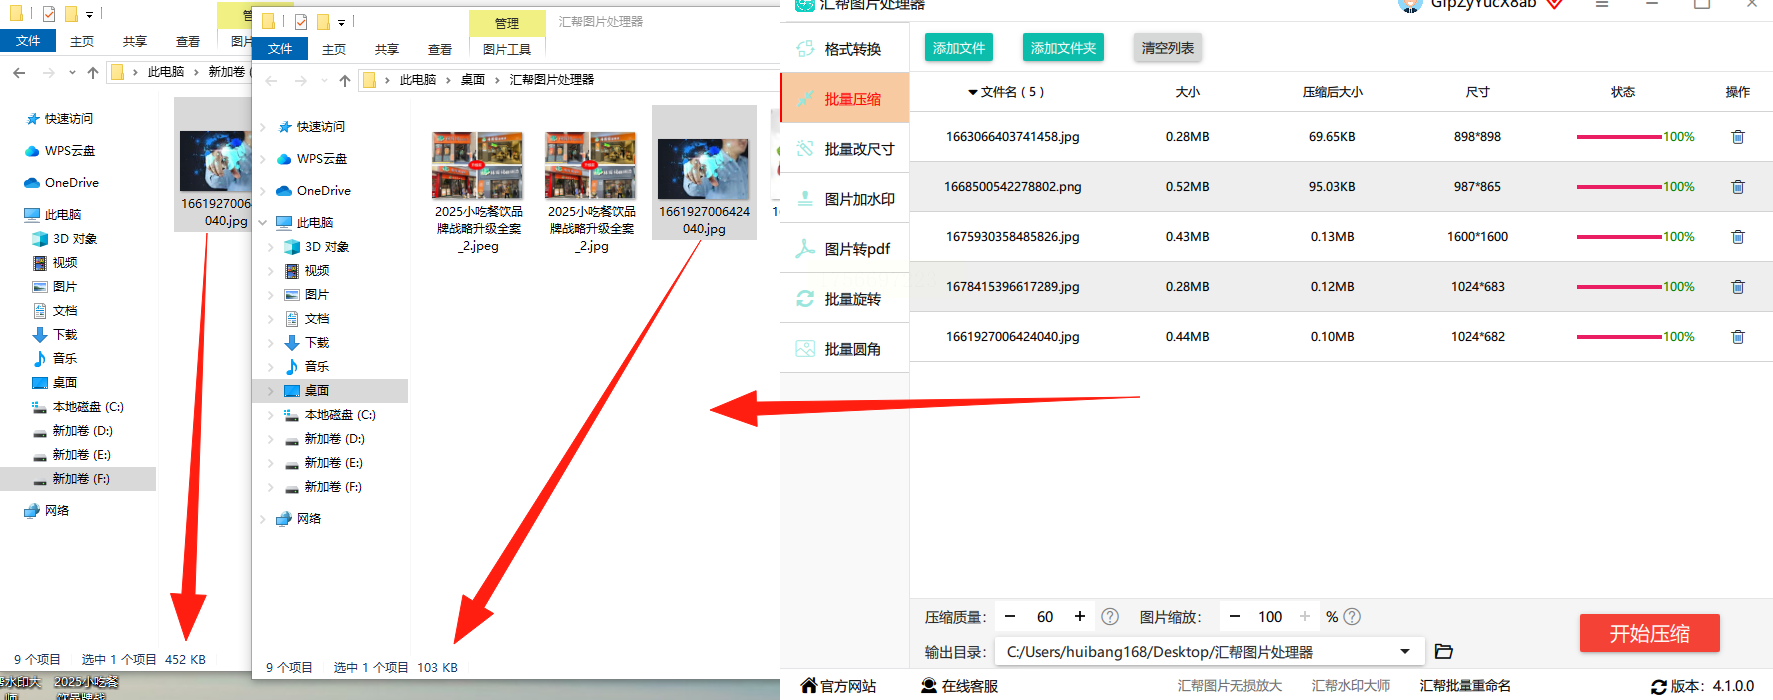Remove 1661927006424040.jpg with its trash icon
The image size is (1773, 700).
(1737, 337)
